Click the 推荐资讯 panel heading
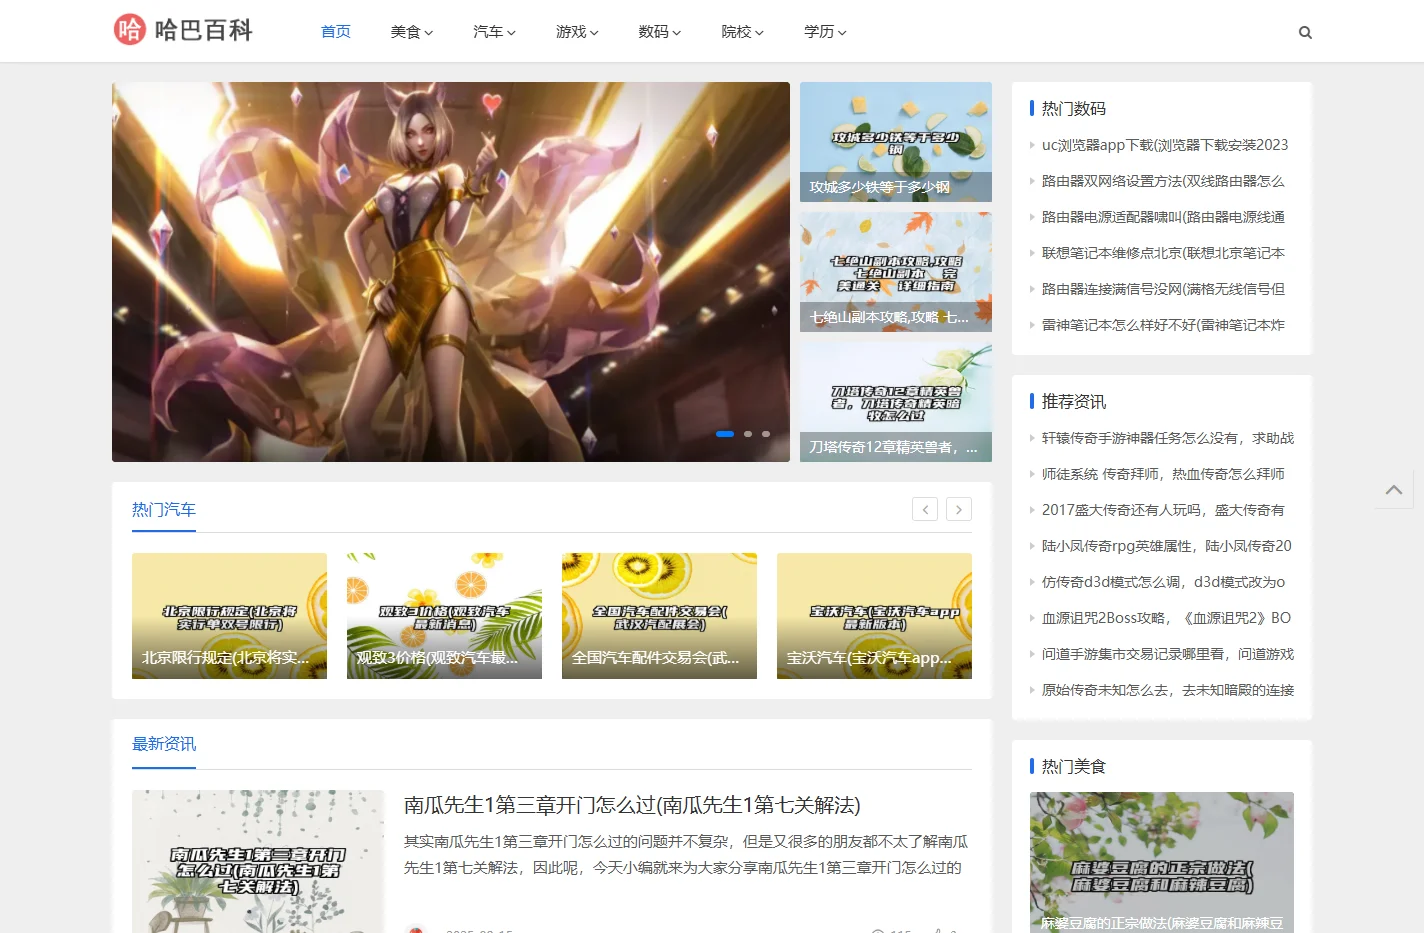Image resolution: width=1424 pixels, height=933 pixels. 1074,401
